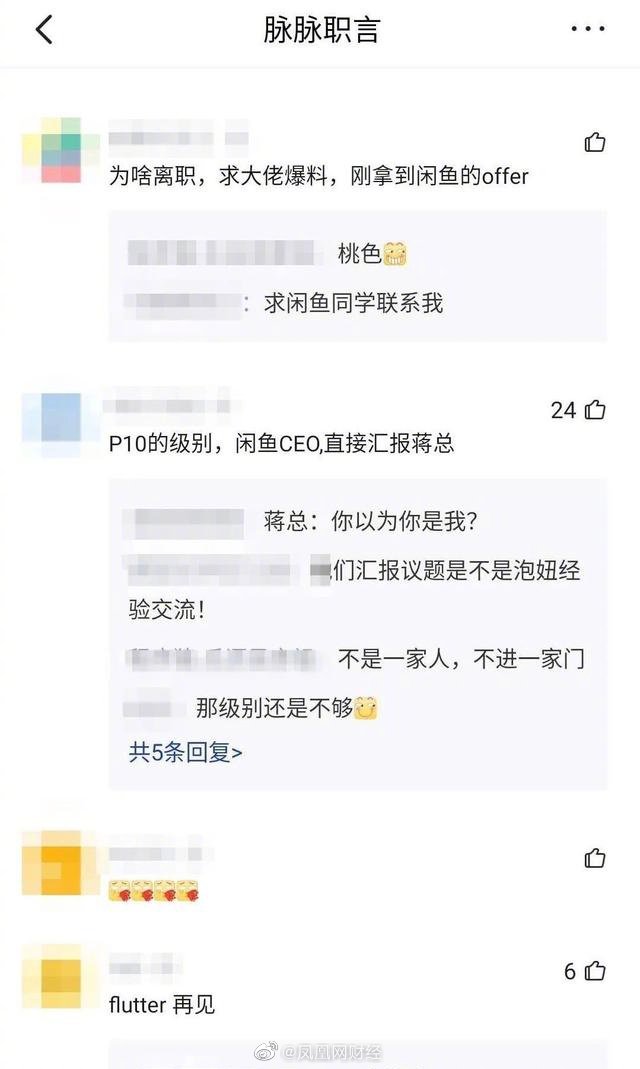
Task: Select the reply 不是一家人，不进一家门
Action: point(461,659)
